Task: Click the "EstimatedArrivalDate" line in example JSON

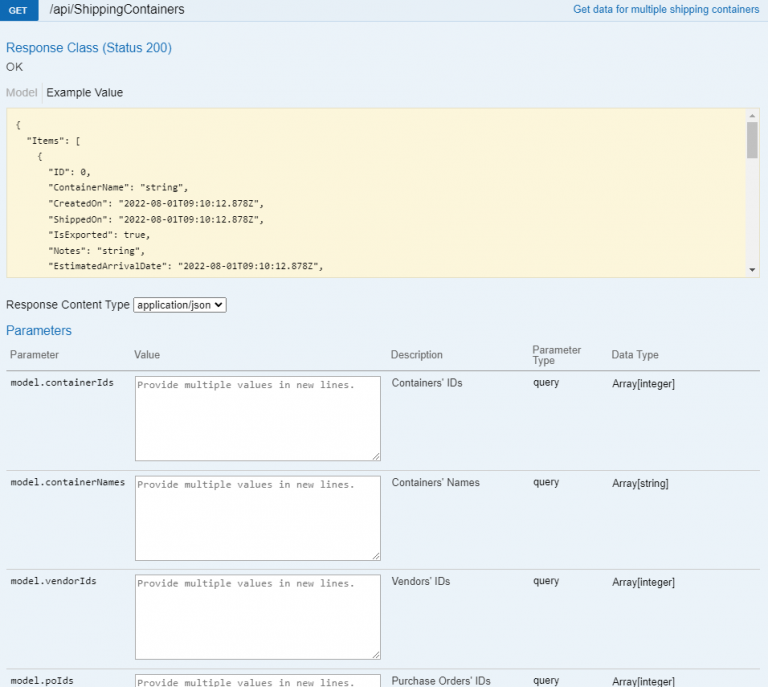Action: 186,266
